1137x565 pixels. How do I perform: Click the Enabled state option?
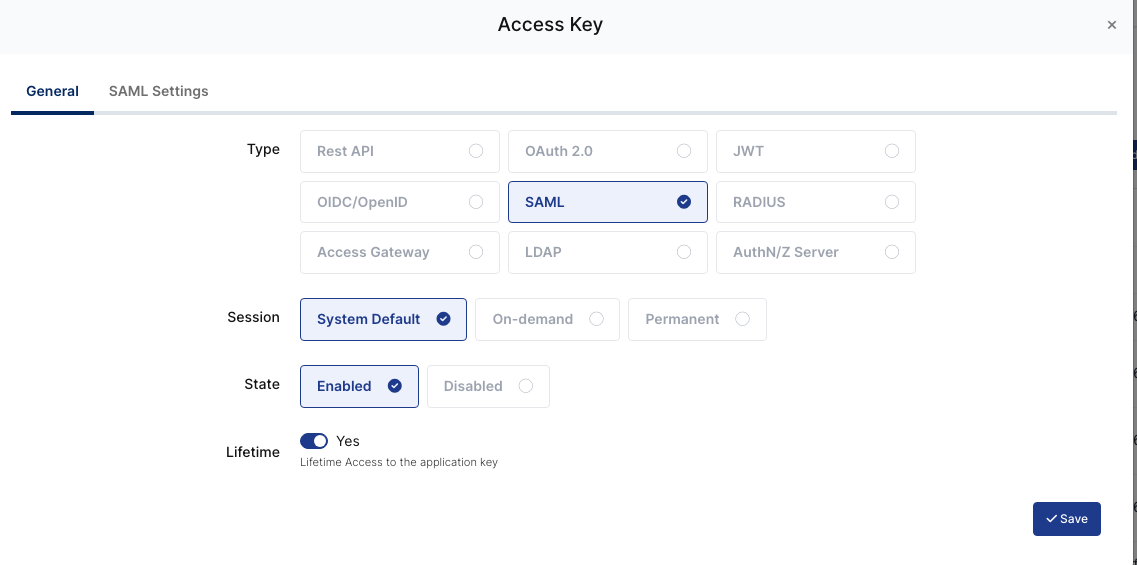(358, 386)
